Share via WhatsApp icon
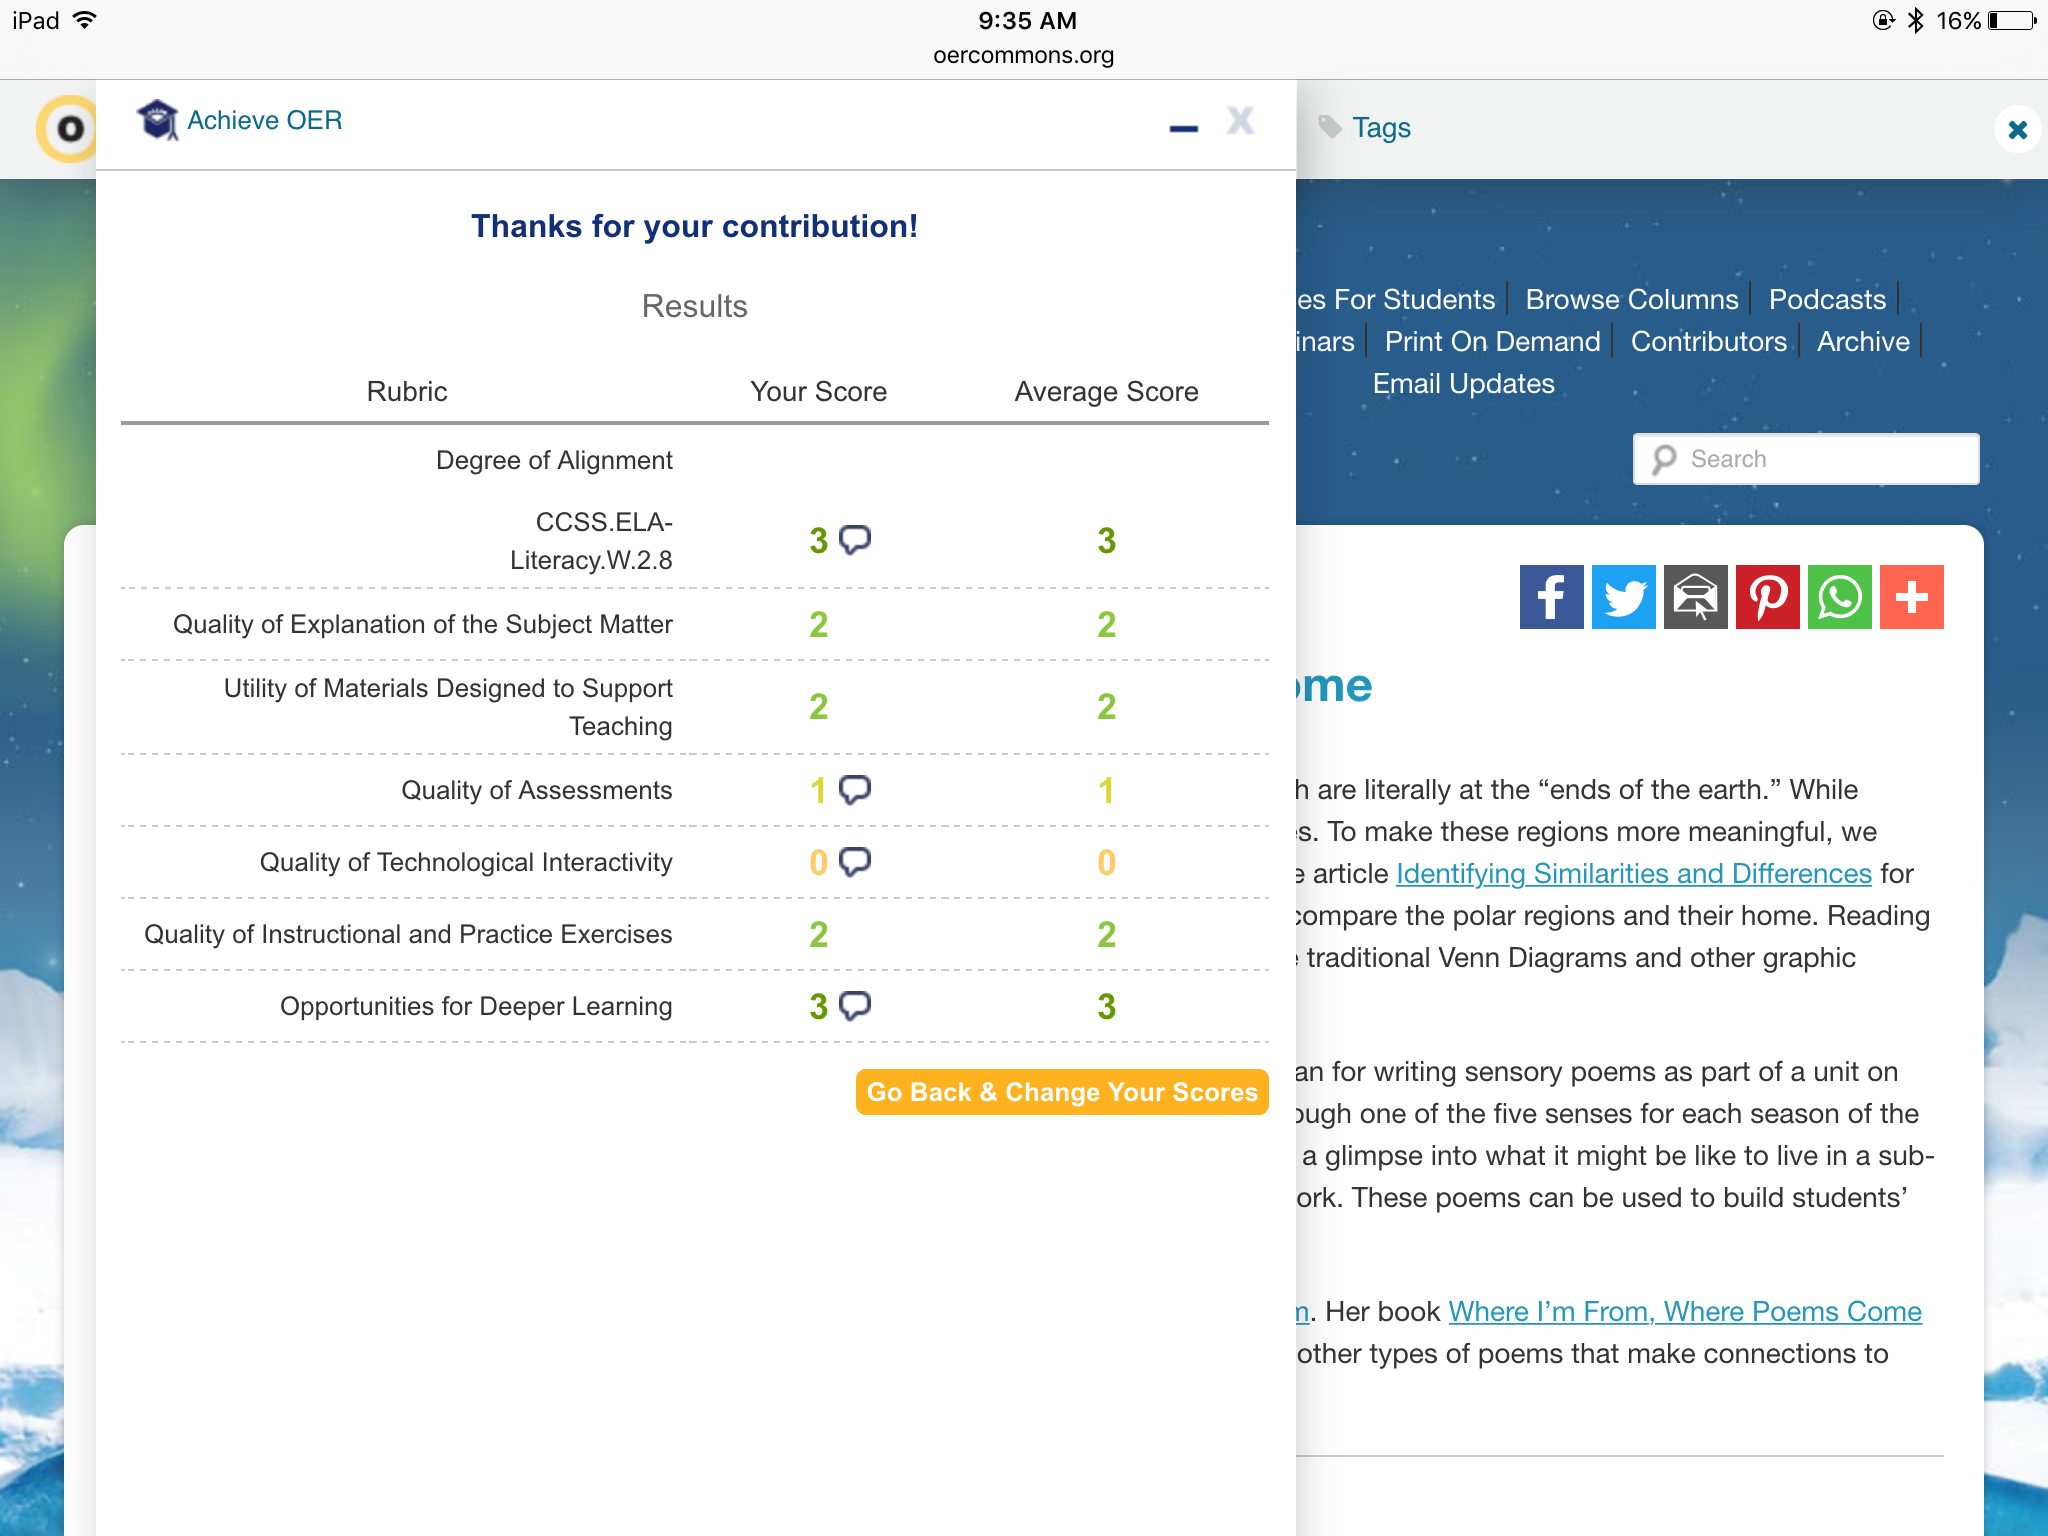The width and height of the screenshot is (2048, 1536). (x=1839, y=597)
